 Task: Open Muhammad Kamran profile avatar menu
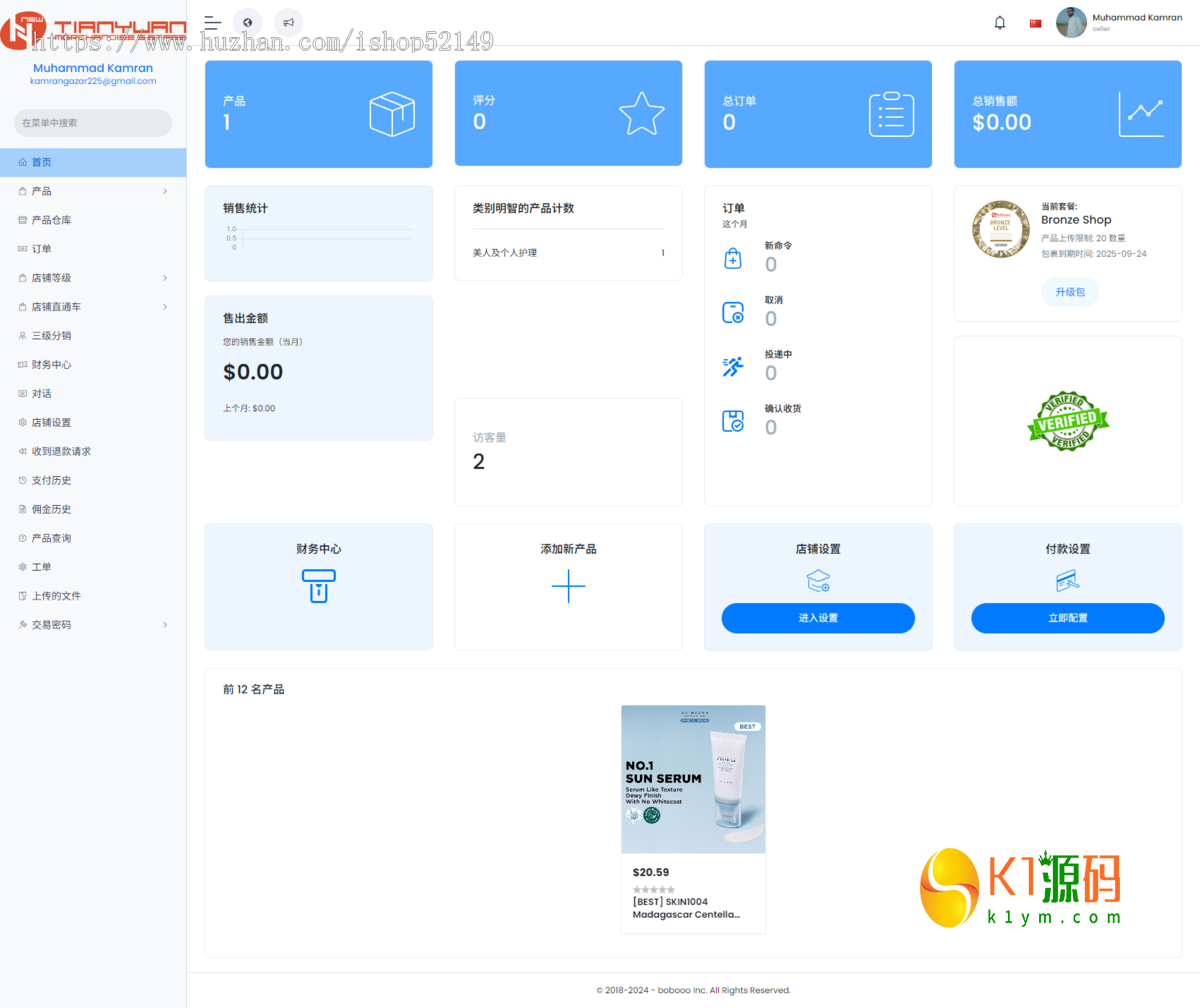pos(1071,23)
